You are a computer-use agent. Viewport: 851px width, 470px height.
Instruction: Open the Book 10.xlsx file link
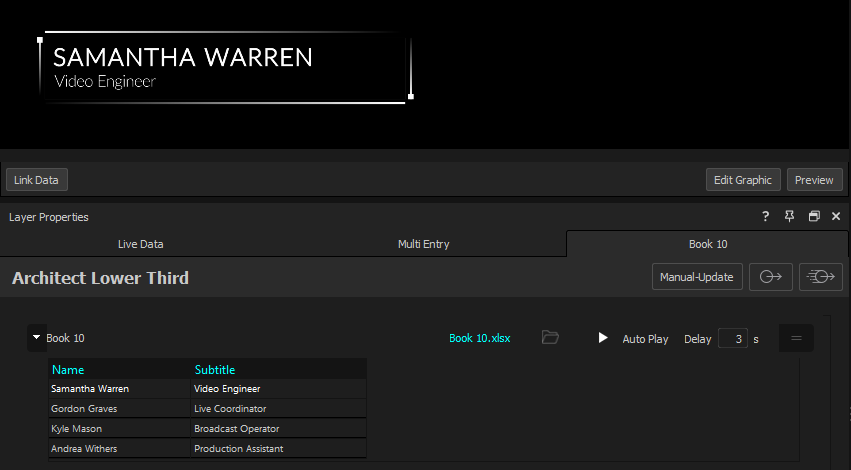480,338
